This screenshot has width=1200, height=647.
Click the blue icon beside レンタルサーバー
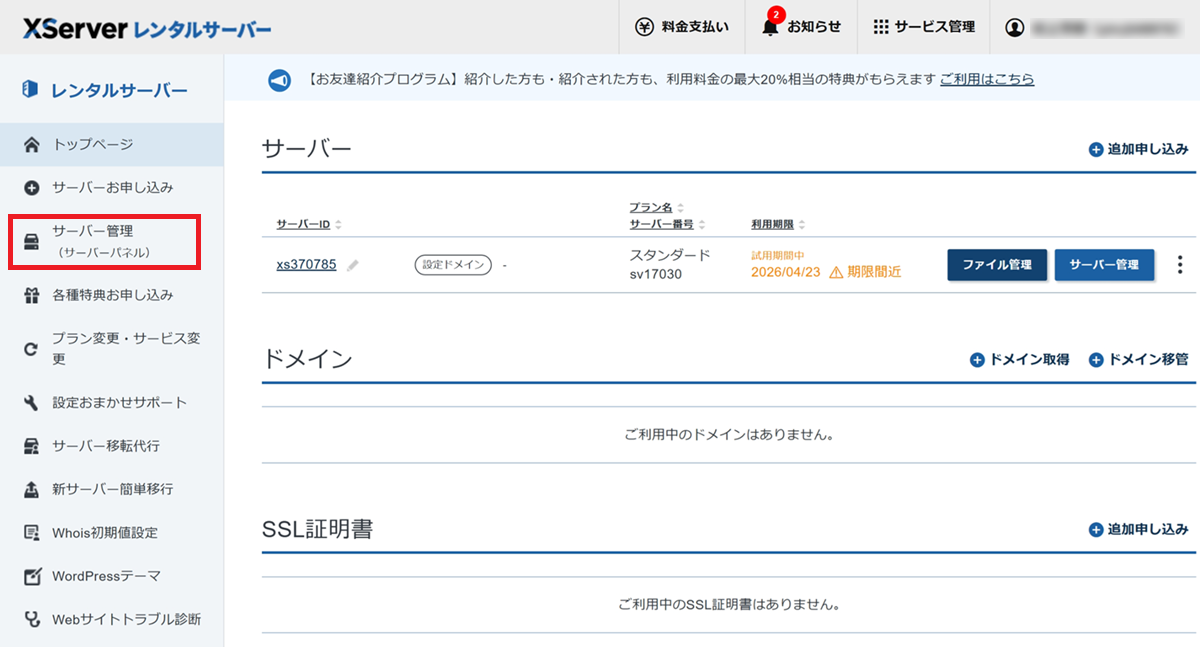(30, 90)
